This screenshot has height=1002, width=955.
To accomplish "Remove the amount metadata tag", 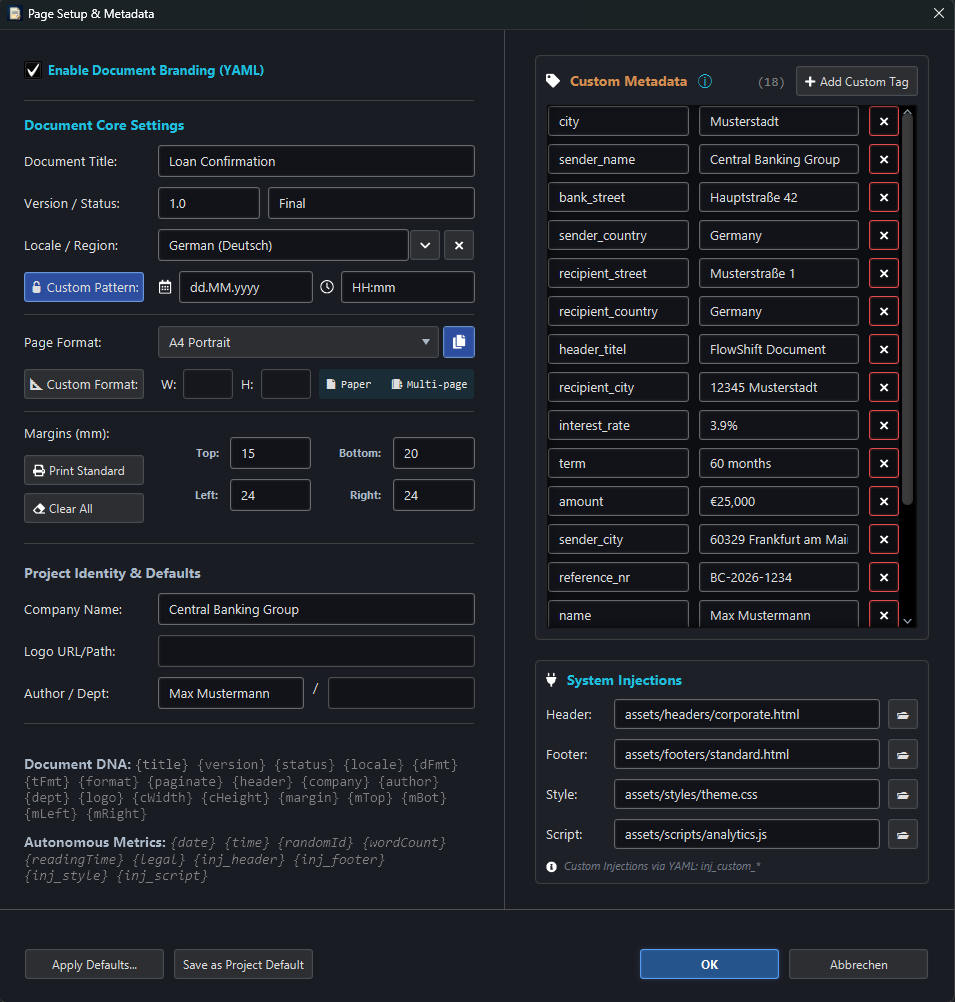I will pos(884,502).
